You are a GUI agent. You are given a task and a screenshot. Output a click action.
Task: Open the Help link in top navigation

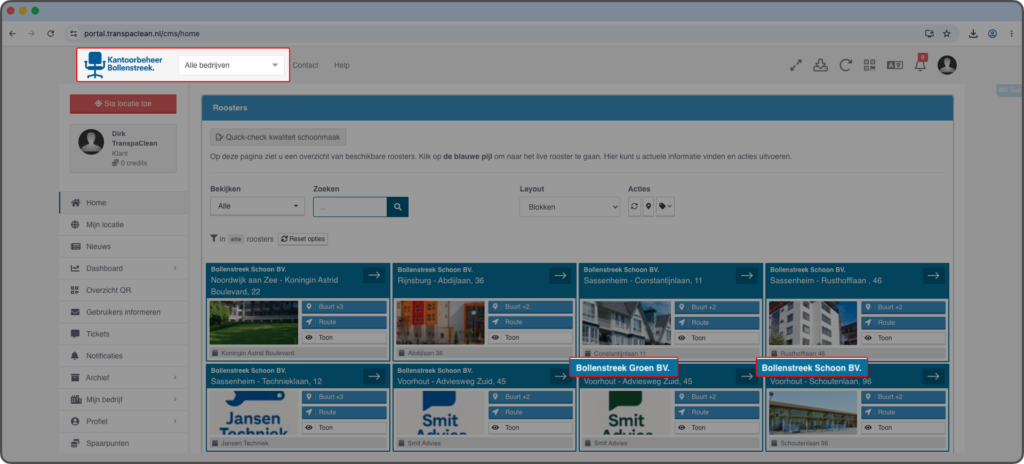[x=342, y=65]
